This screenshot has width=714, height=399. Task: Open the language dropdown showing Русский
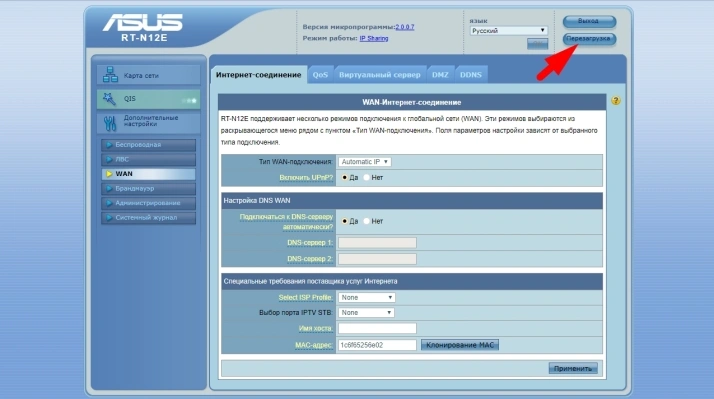pos(508,31)
